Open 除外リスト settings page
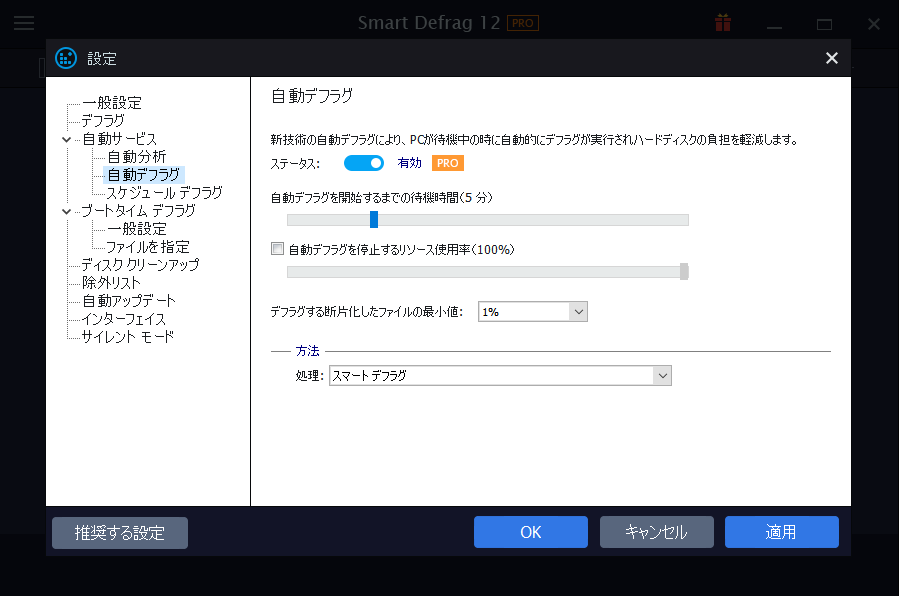The width and height of the screenshot is (899, 596). click(x=111, y=283)
